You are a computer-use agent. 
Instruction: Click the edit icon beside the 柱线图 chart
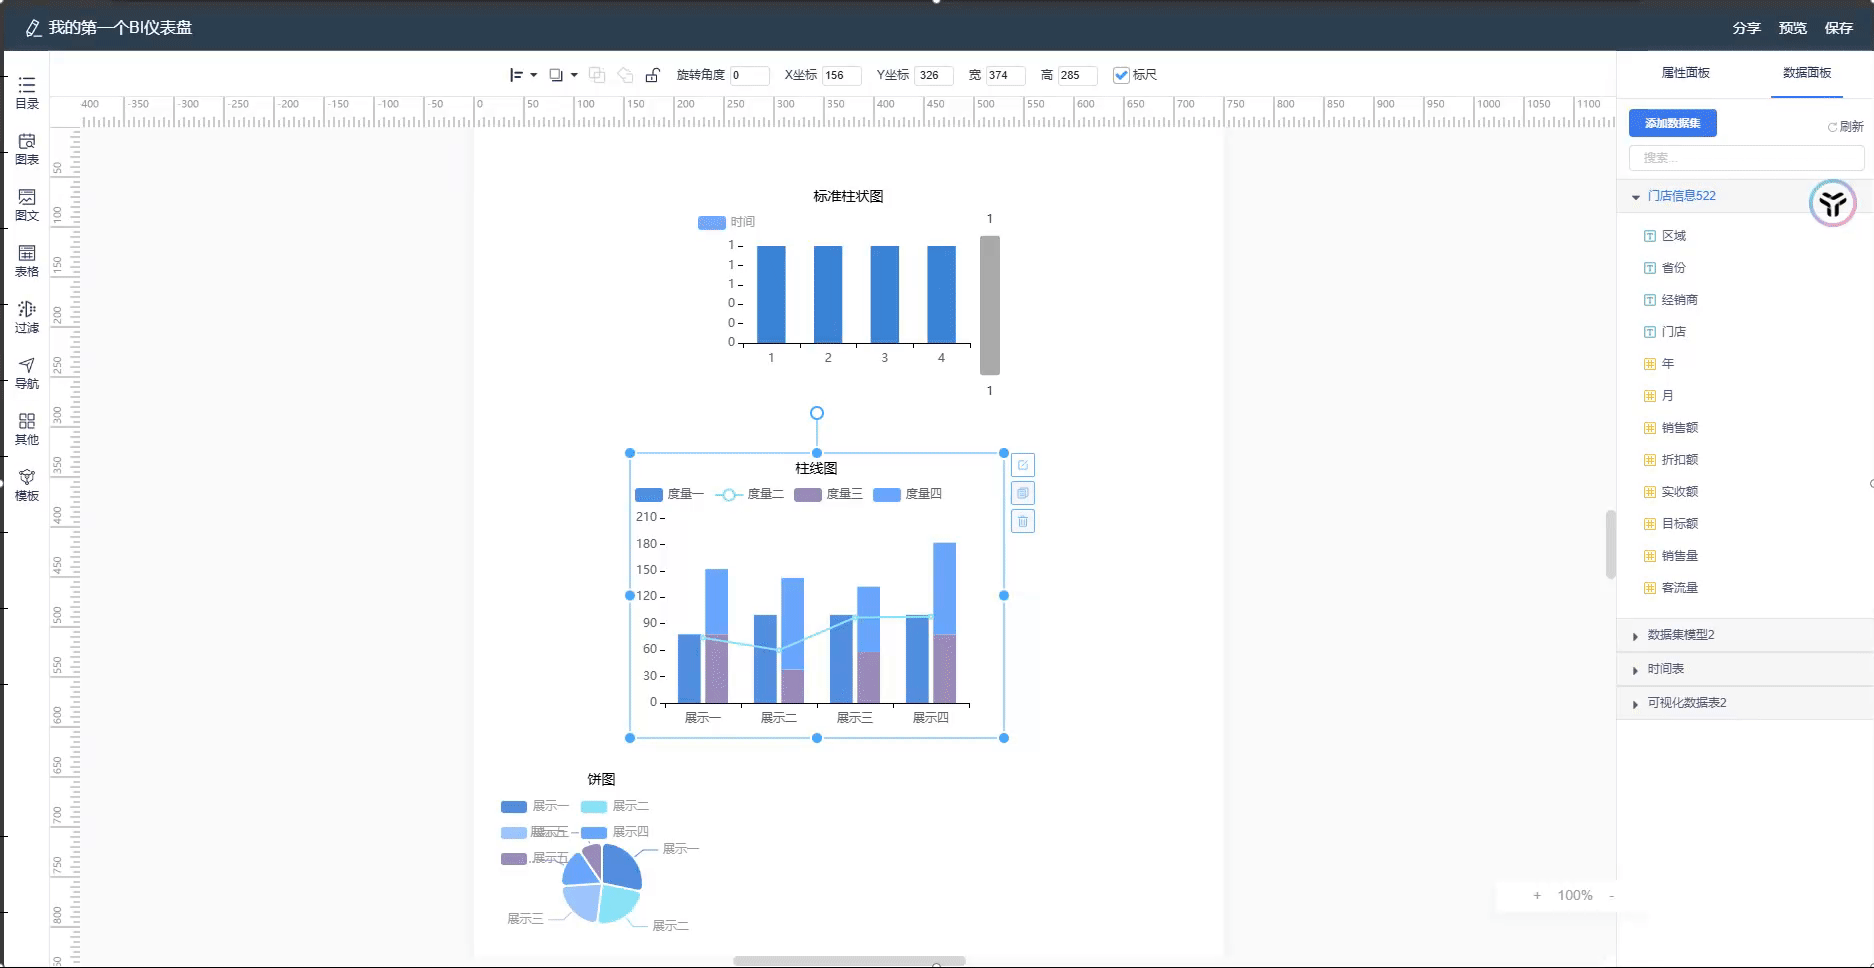tap(1022, 465)
